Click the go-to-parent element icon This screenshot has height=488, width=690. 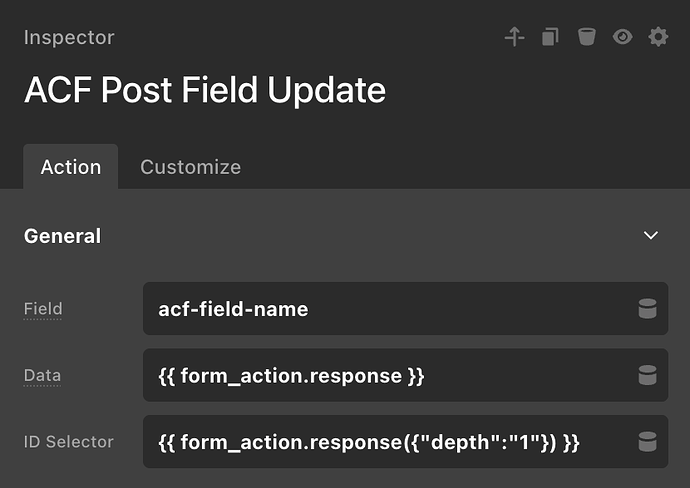pos(514,37)
